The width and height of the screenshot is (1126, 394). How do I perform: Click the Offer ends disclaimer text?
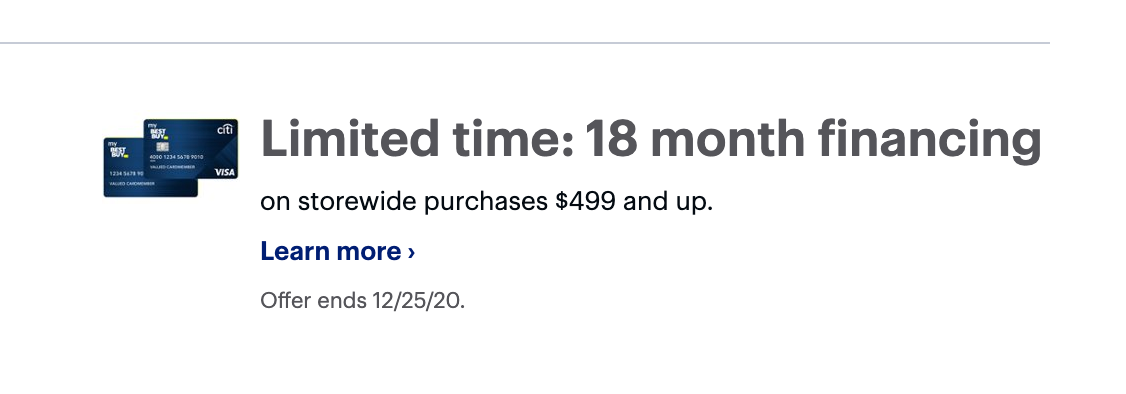click(363, 300)
